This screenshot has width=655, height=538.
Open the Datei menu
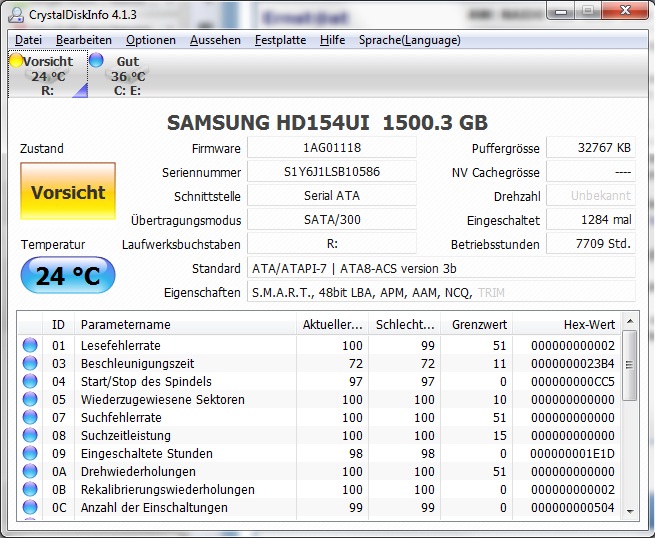[28, 40]
